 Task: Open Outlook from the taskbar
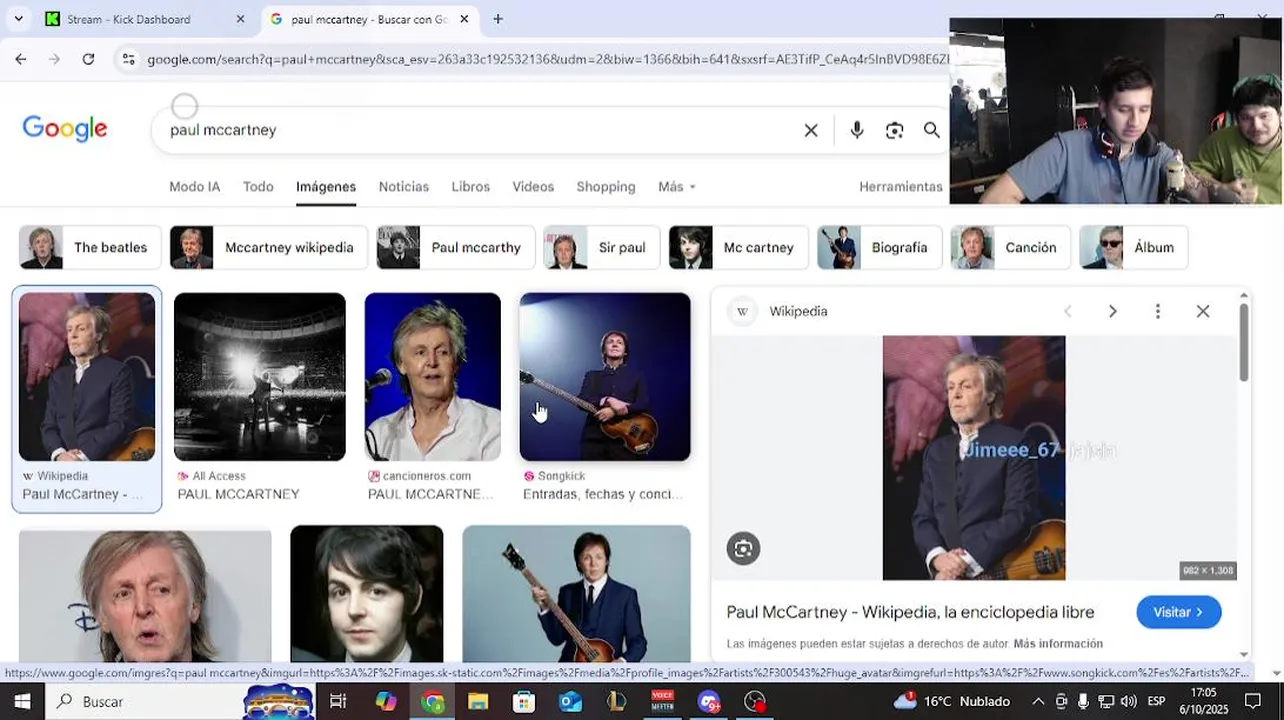pyautogui.click(x=570, y=701)
